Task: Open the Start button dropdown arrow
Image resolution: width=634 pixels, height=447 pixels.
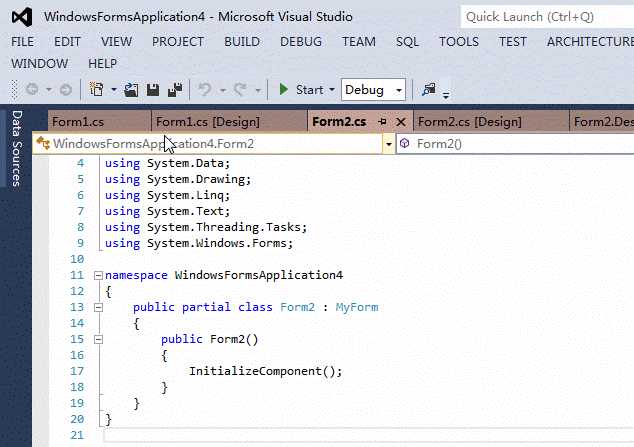Action: point(332,90)
